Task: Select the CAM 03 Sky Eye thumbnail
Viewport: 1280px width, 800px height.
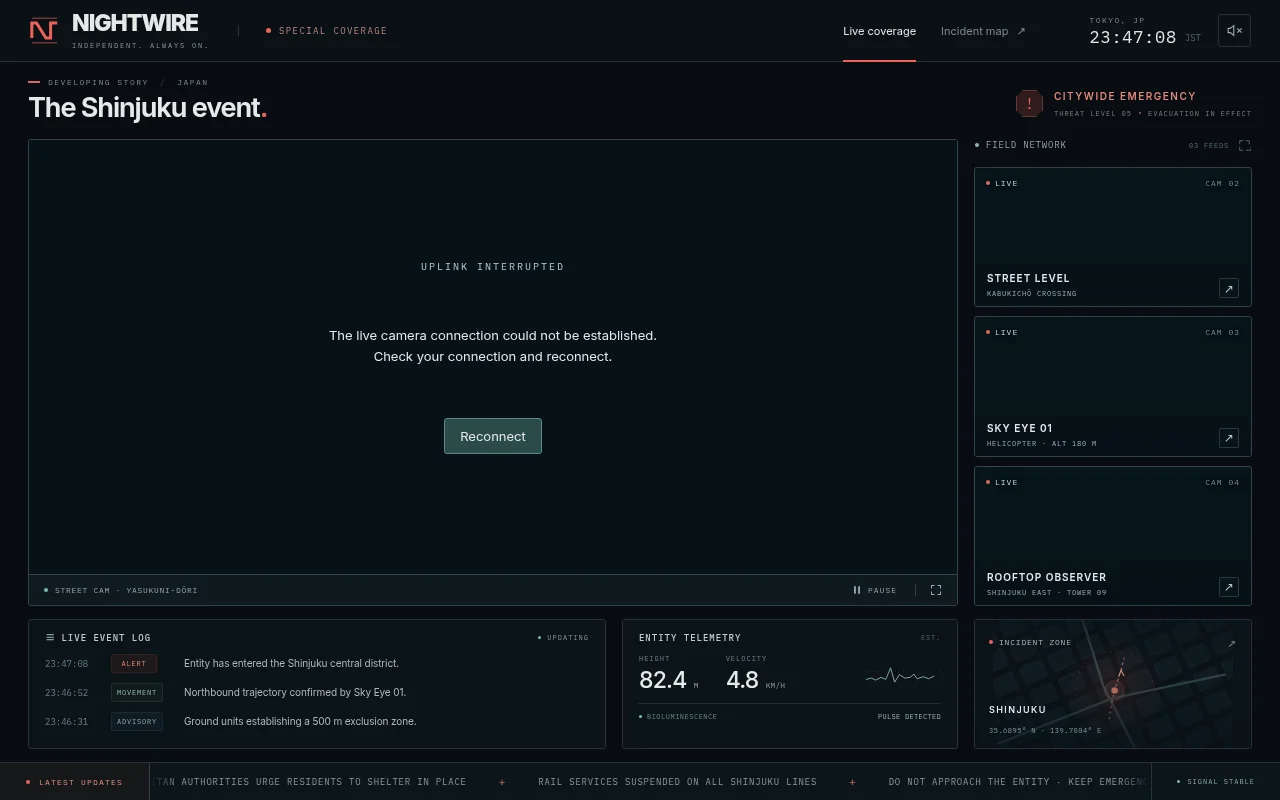Action: point(1113,386)
